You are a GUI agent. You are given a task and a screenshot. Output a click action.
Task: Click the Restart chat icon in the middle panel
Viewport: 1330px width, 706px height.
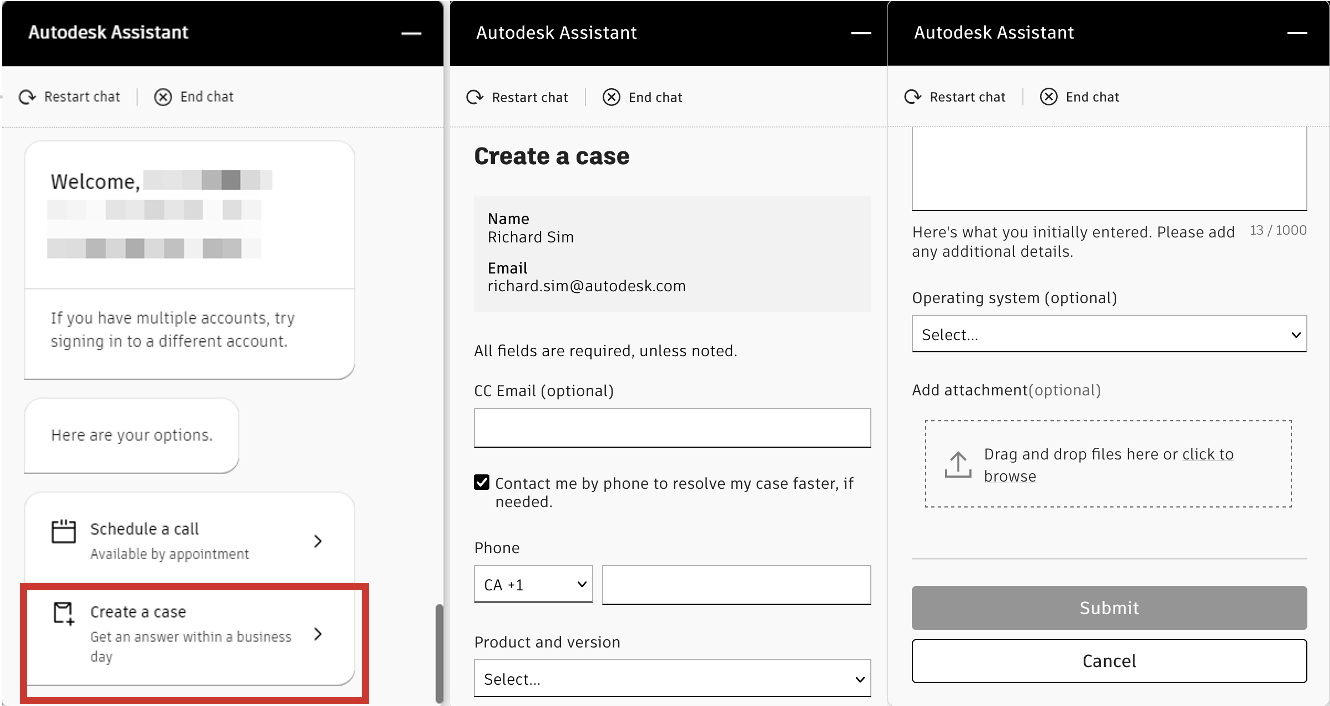tap(475, 97)
